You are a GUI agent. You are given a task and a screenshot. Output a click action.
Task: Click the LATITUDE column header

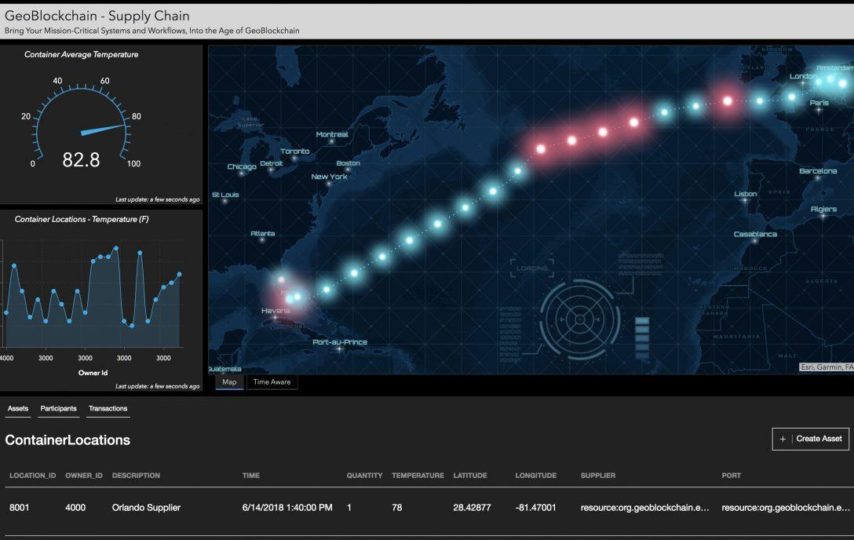(470, 476)
